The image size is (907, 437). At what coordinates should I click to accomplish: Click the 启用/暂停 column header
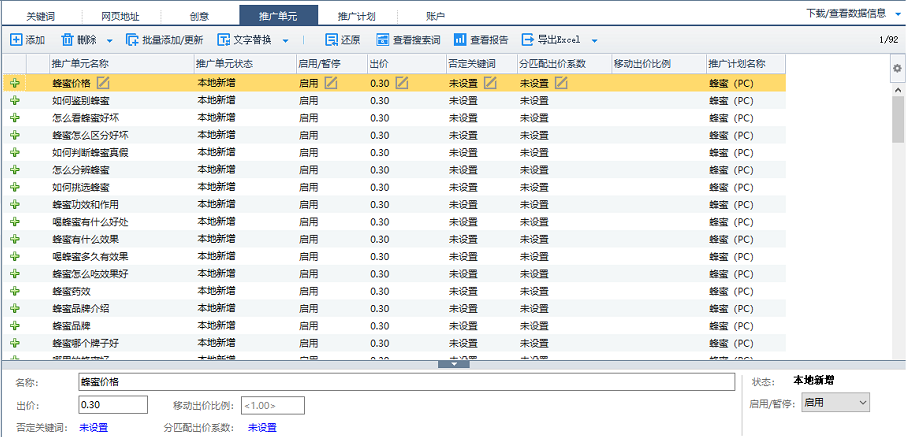click(x=331, y=64)
